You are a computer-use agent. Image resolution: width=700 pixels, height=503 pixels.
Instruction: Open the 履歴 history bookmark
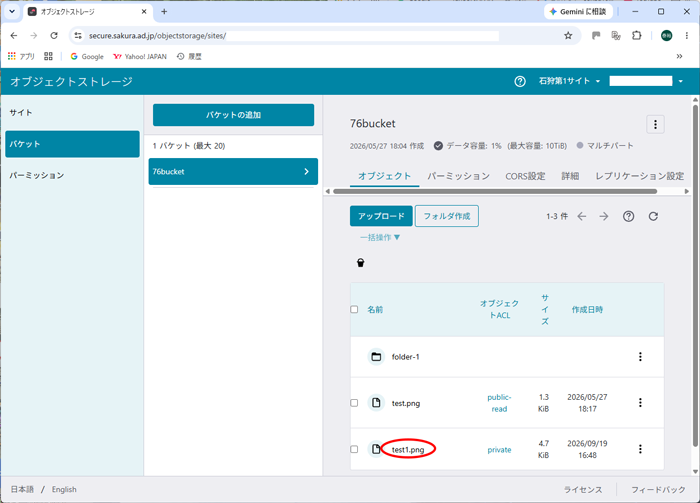[189, 56]
